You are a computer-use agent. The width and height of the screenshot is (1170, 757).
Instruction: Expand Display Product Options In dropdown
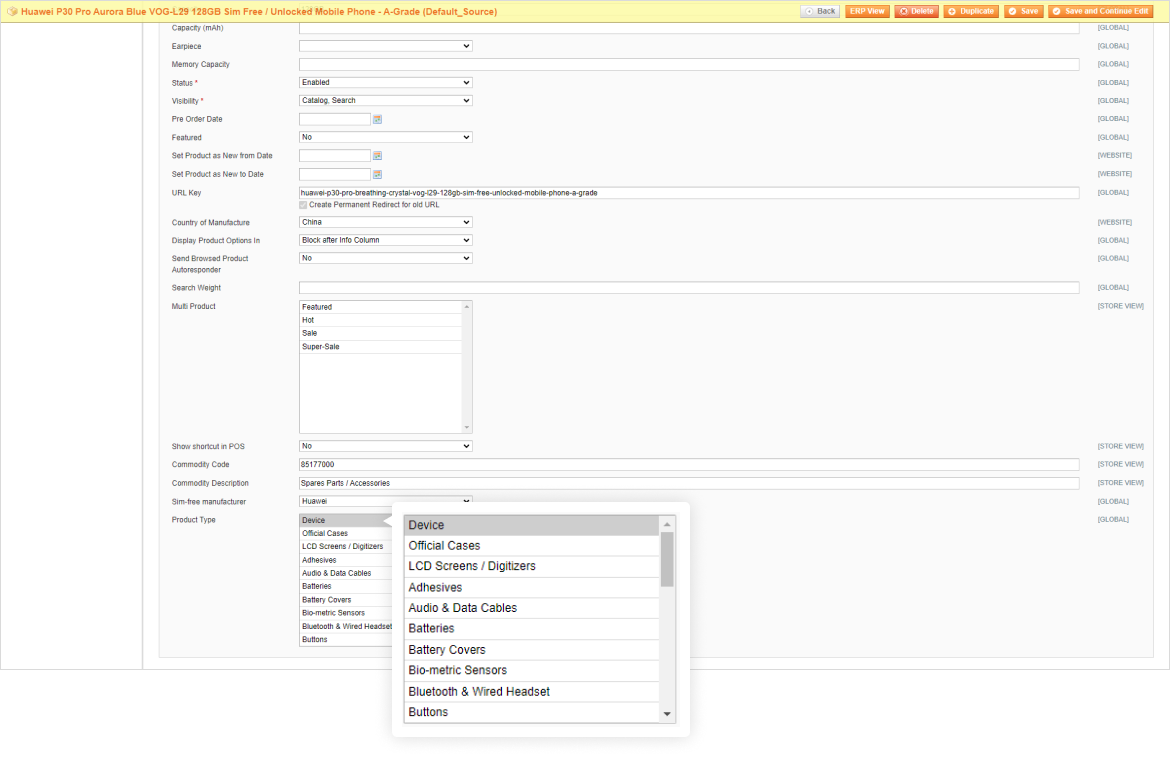pos(385,240)
